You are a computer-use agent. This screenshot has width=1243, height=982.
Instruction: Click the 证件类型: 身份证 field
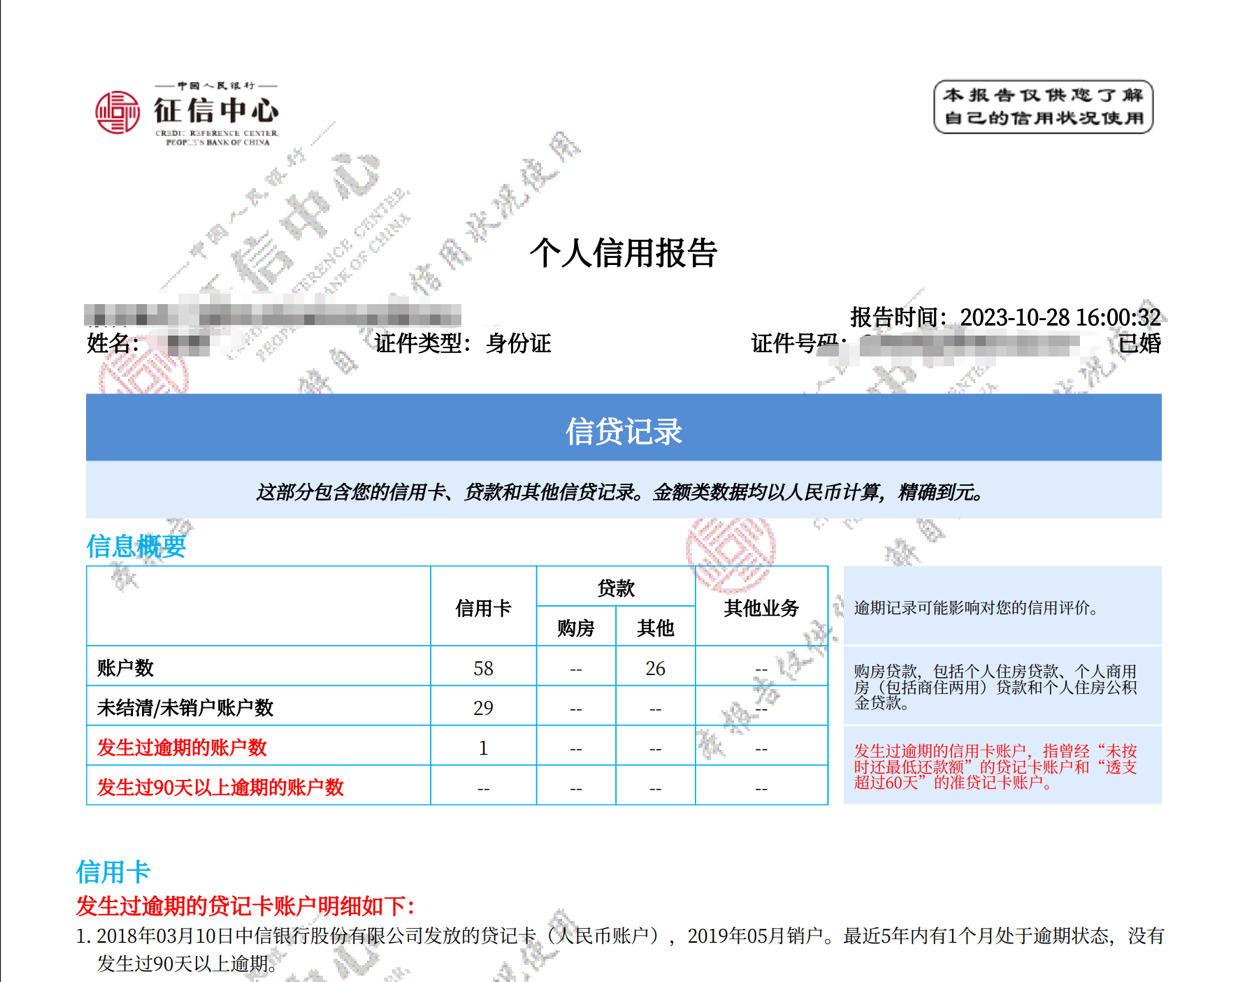click(463, 344)
